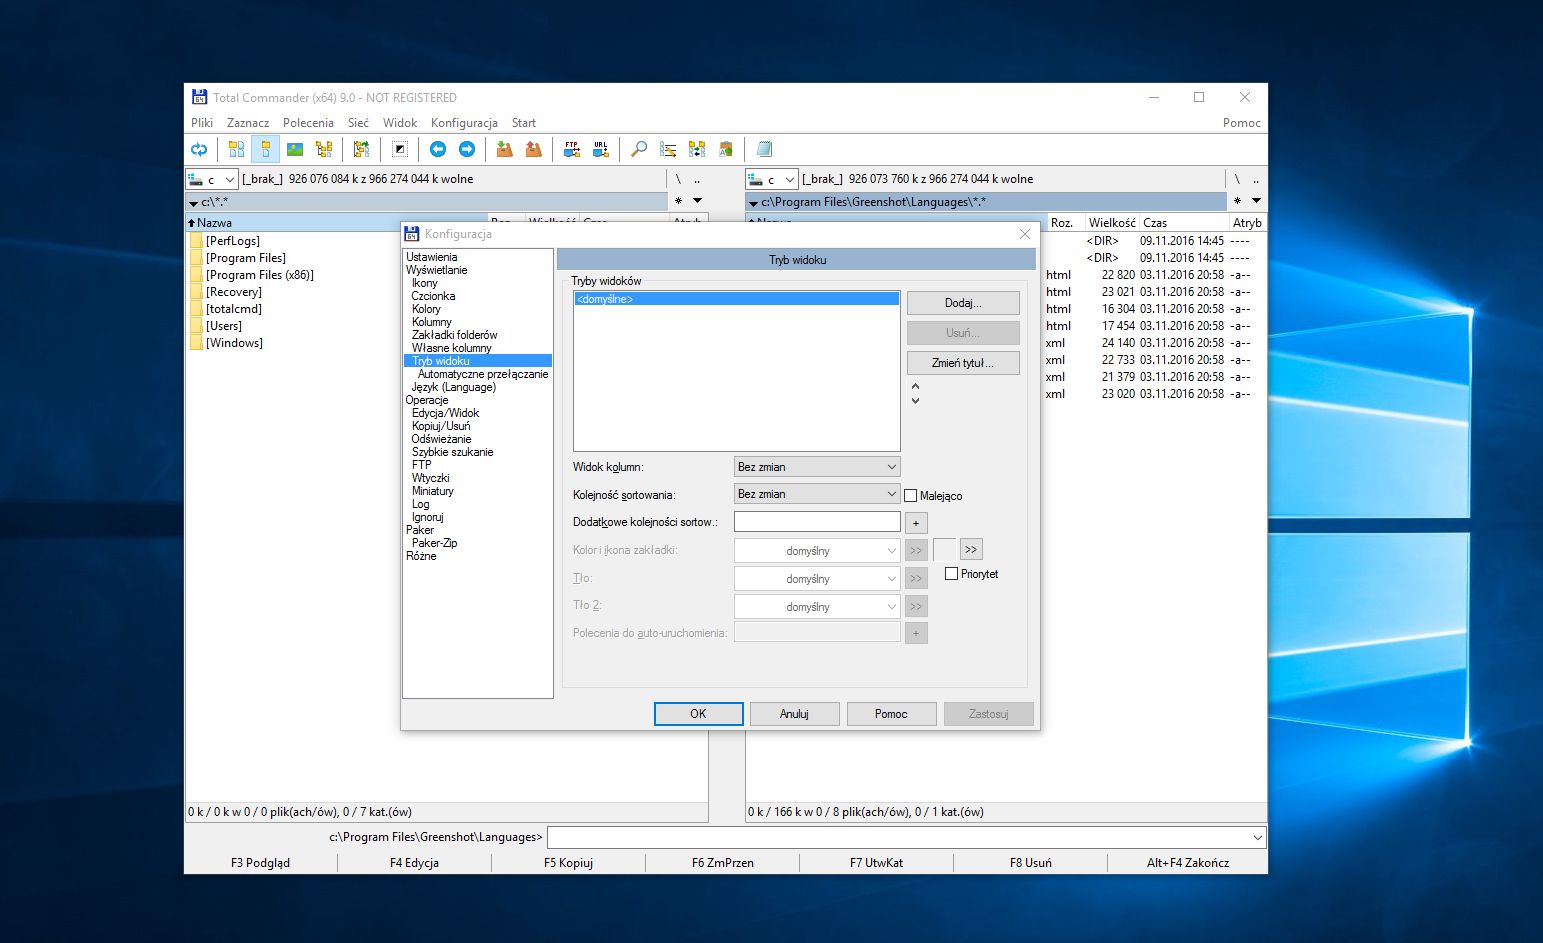The width and height of the screenshot is (1543, 943).
Task: Click the synchronize directories toolbar icon
Action: [x=697, y=149]
